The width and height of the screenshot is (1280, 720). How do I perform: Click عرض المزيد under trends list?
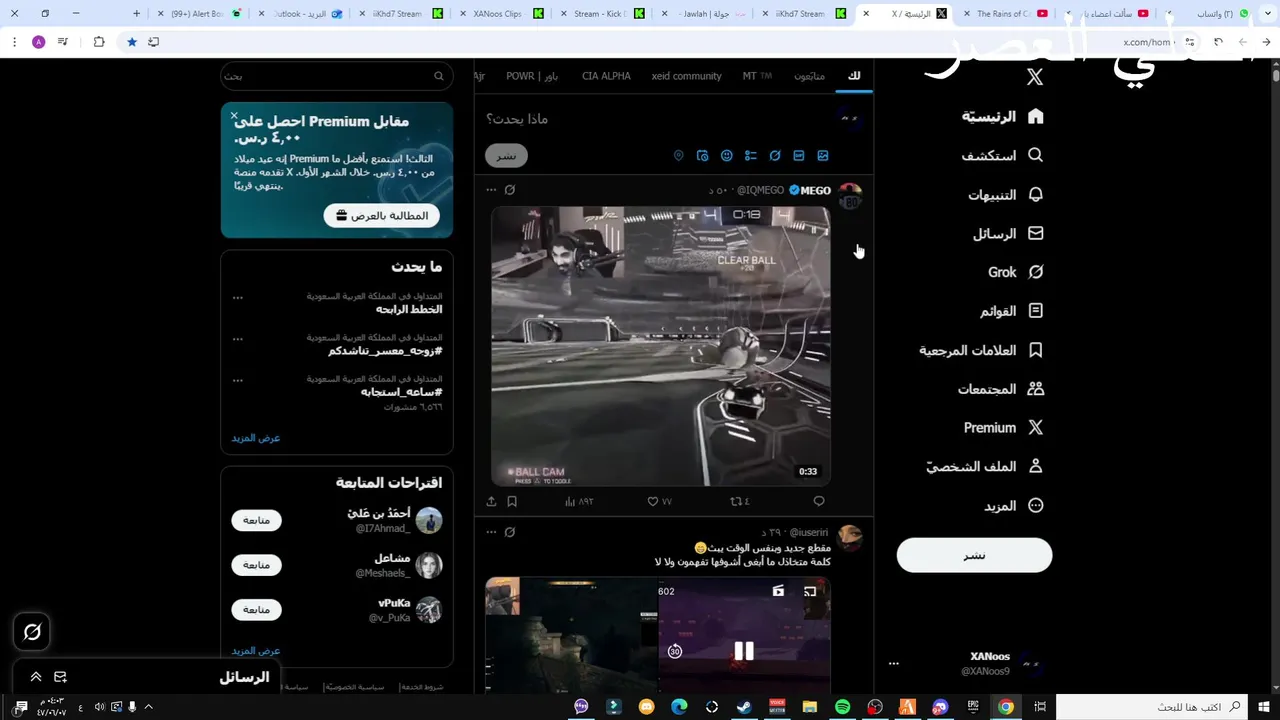(x=256, y=438)
